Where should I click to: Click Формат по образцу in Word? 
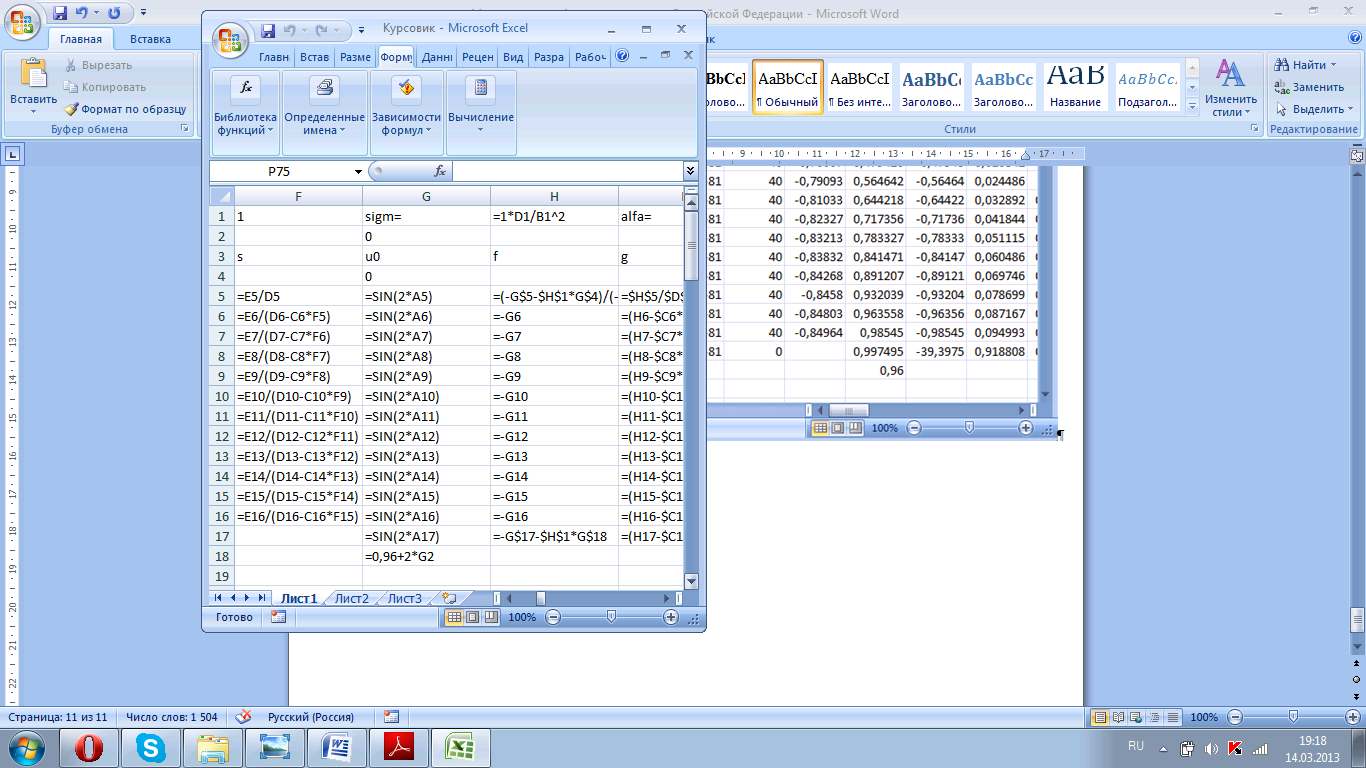pyautogui.click(x=125, y=109)
